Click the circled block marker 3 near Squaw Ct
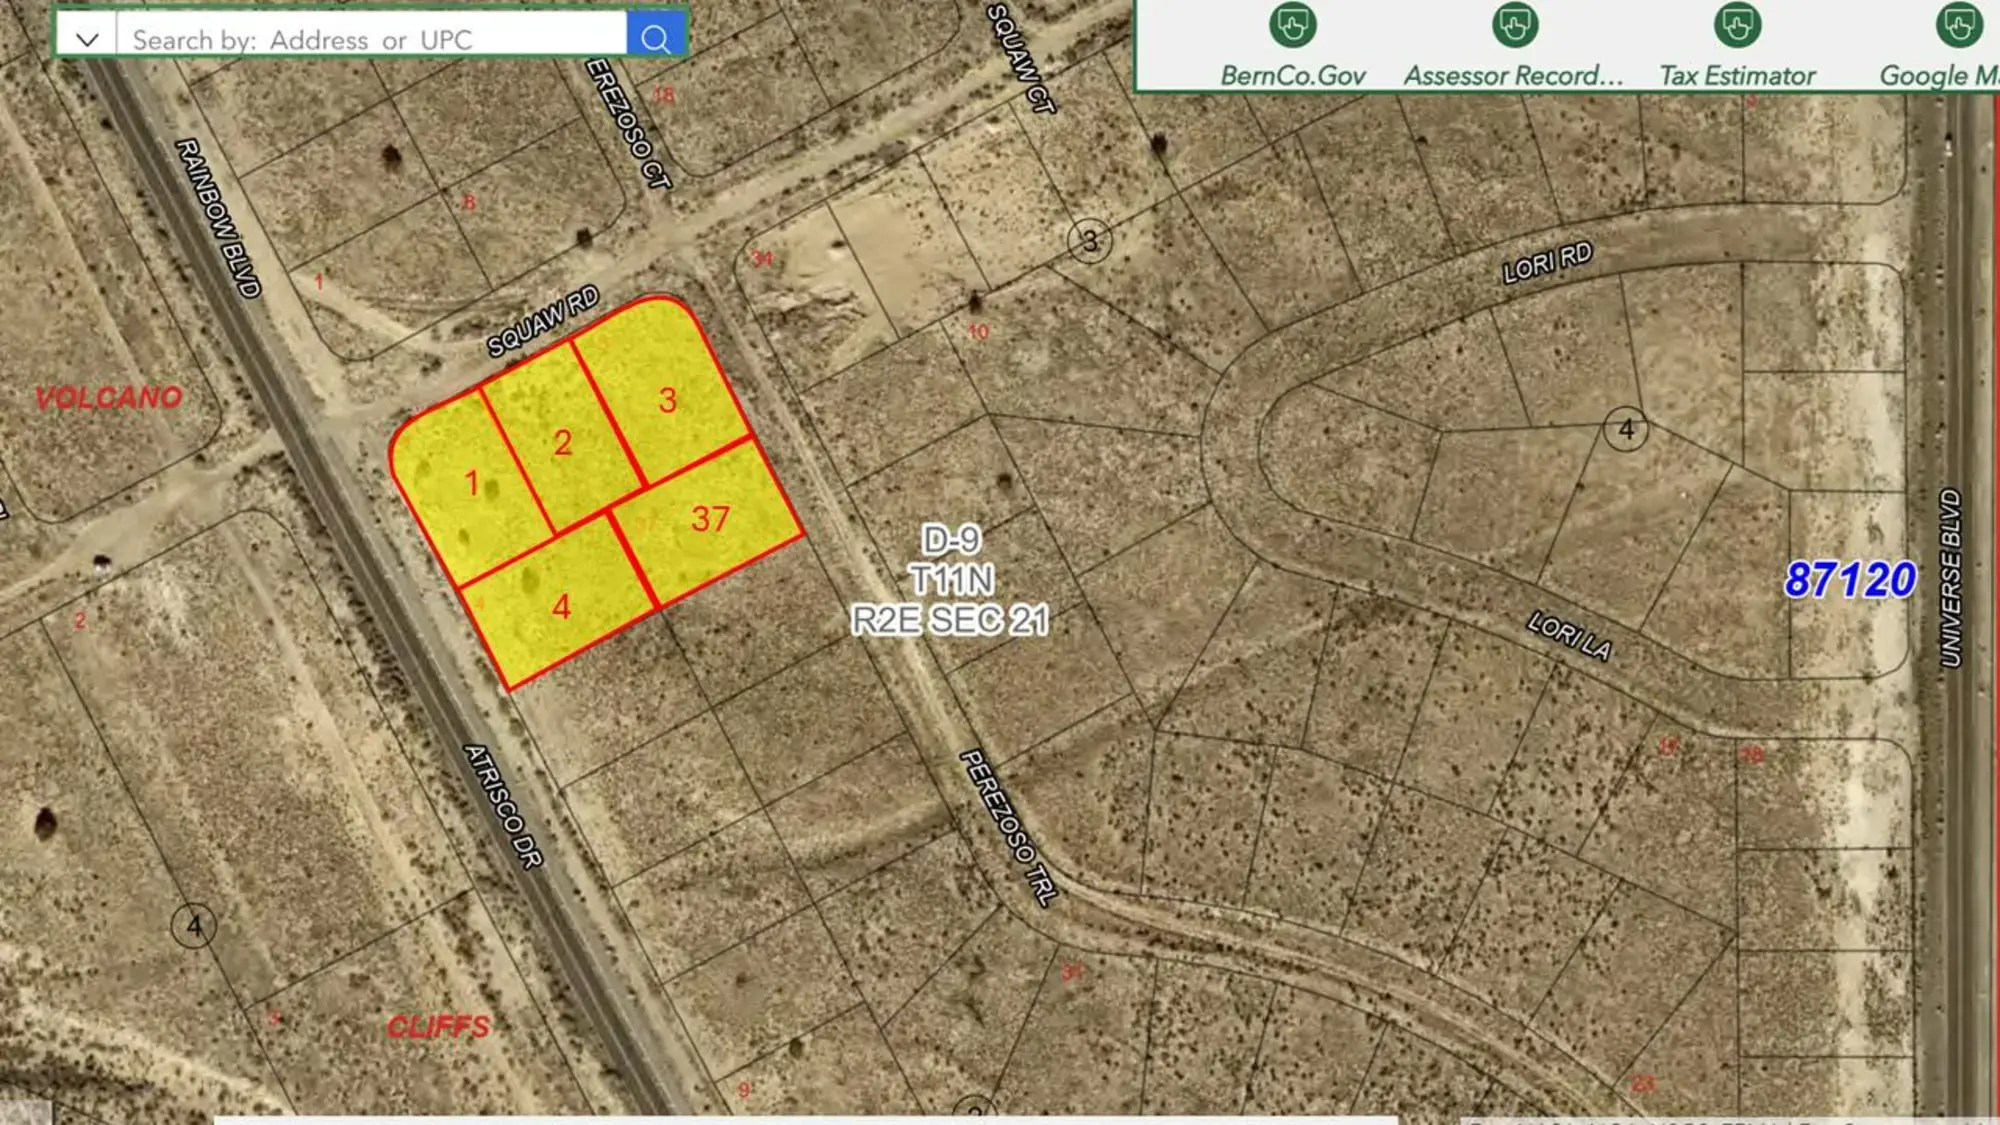Viewport: 2000px width, 1125px height. pos(1088,240)
